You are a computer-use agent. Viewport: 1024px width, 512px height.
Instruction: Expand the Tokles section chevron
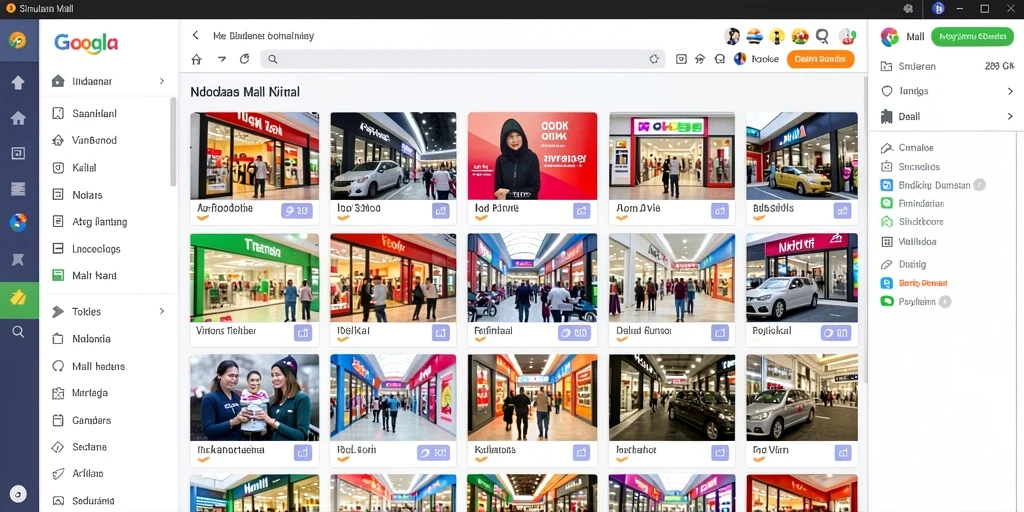[x=161, y=312]
